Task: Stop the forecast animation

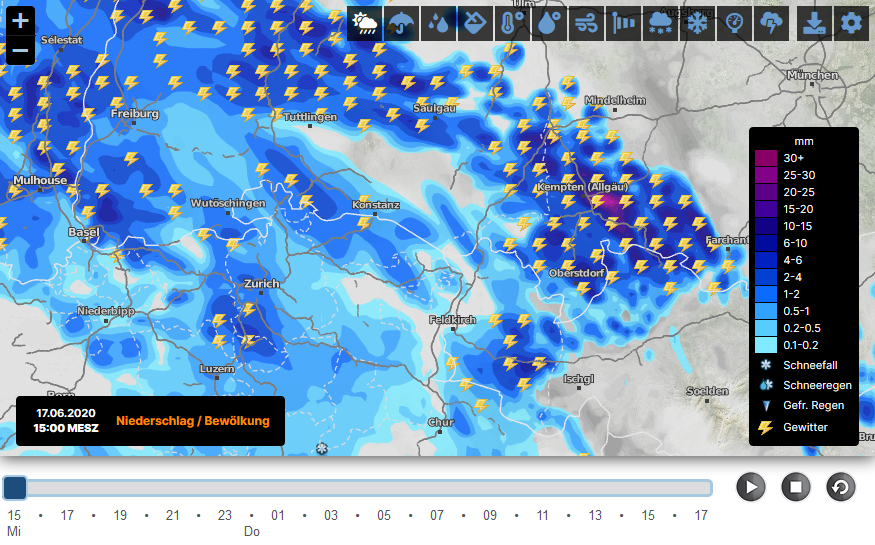Action: coord(796,487)
